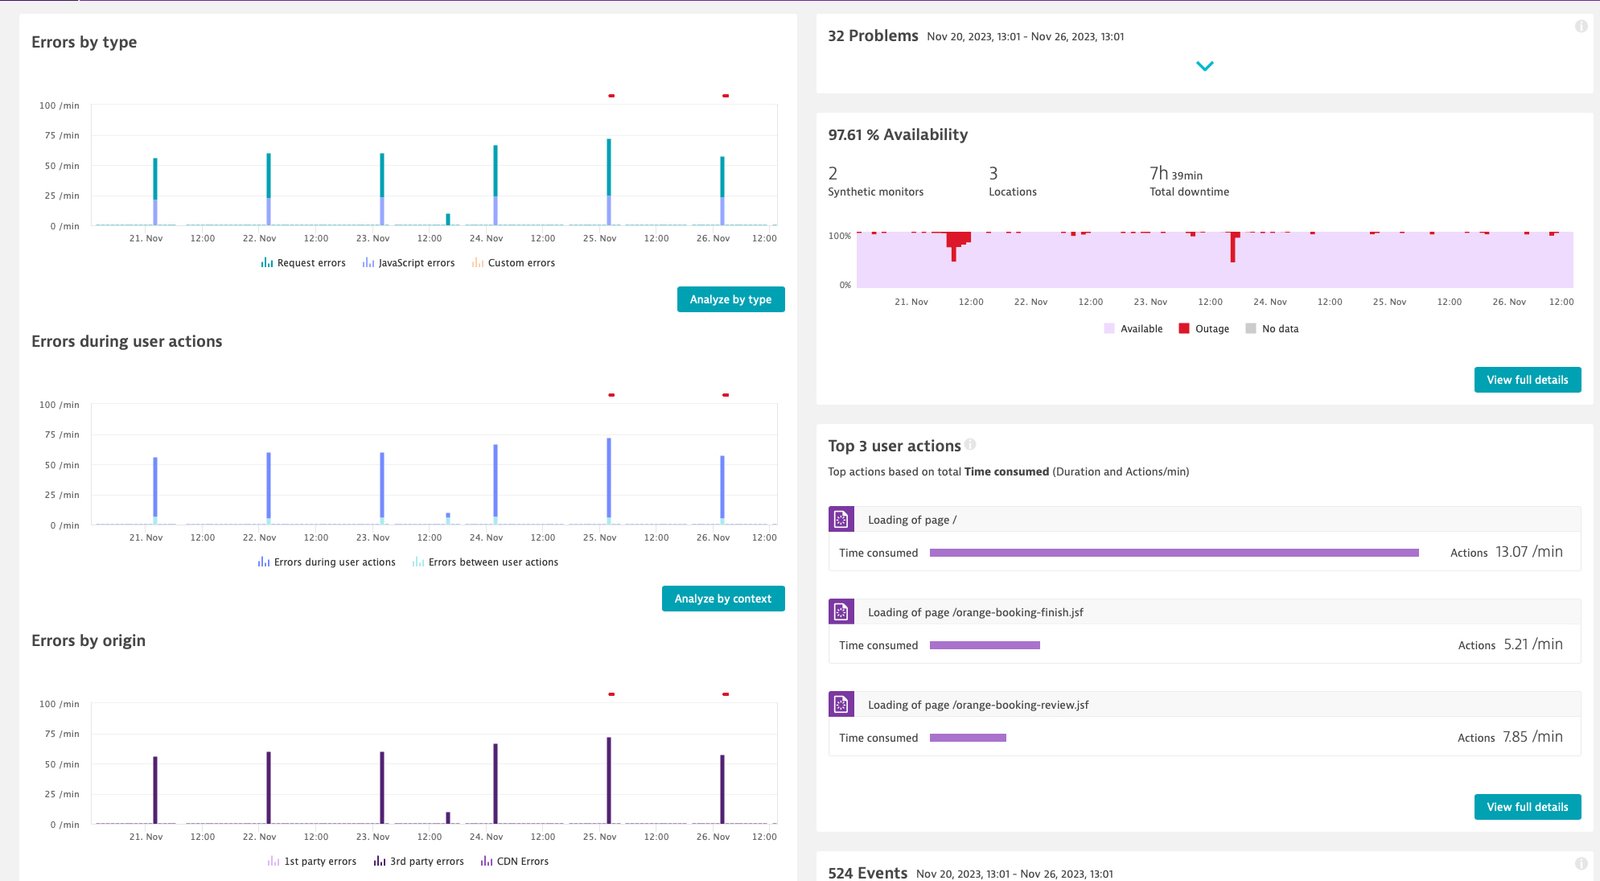Expand the 32 Problems panel chevron
This screenshot has height=881, width=1600.
[x=1205, y=66]
